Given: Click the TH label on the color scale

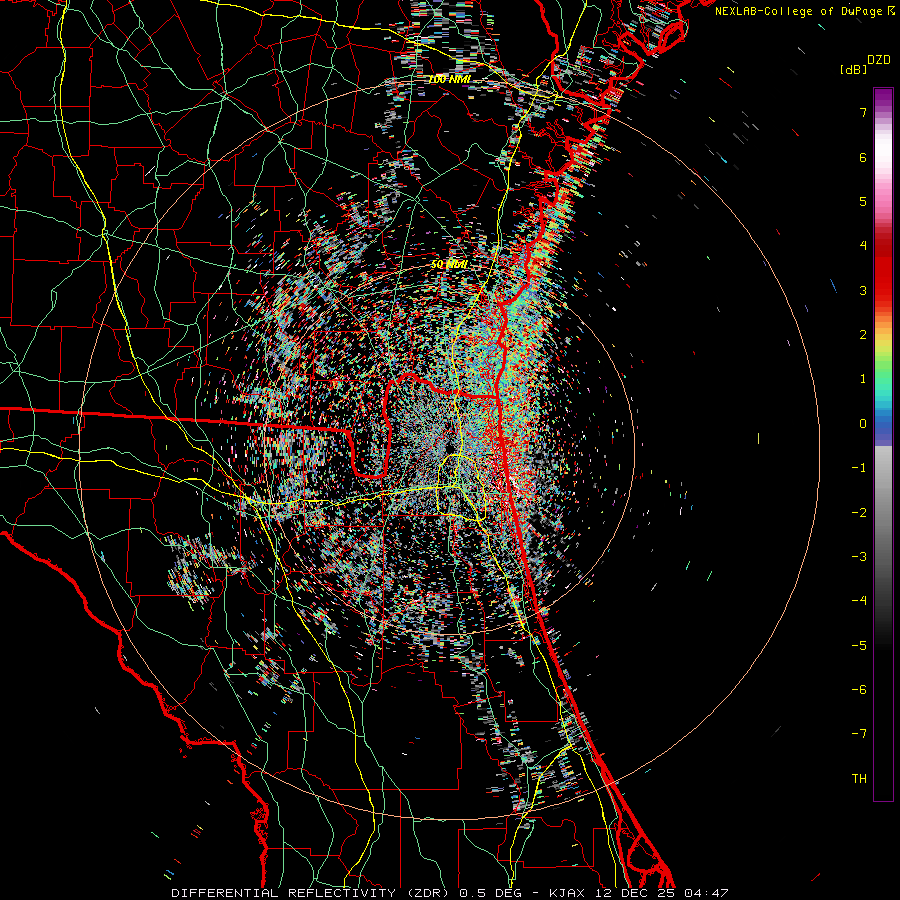Looking at the screenshot, I should coord(859,779).
